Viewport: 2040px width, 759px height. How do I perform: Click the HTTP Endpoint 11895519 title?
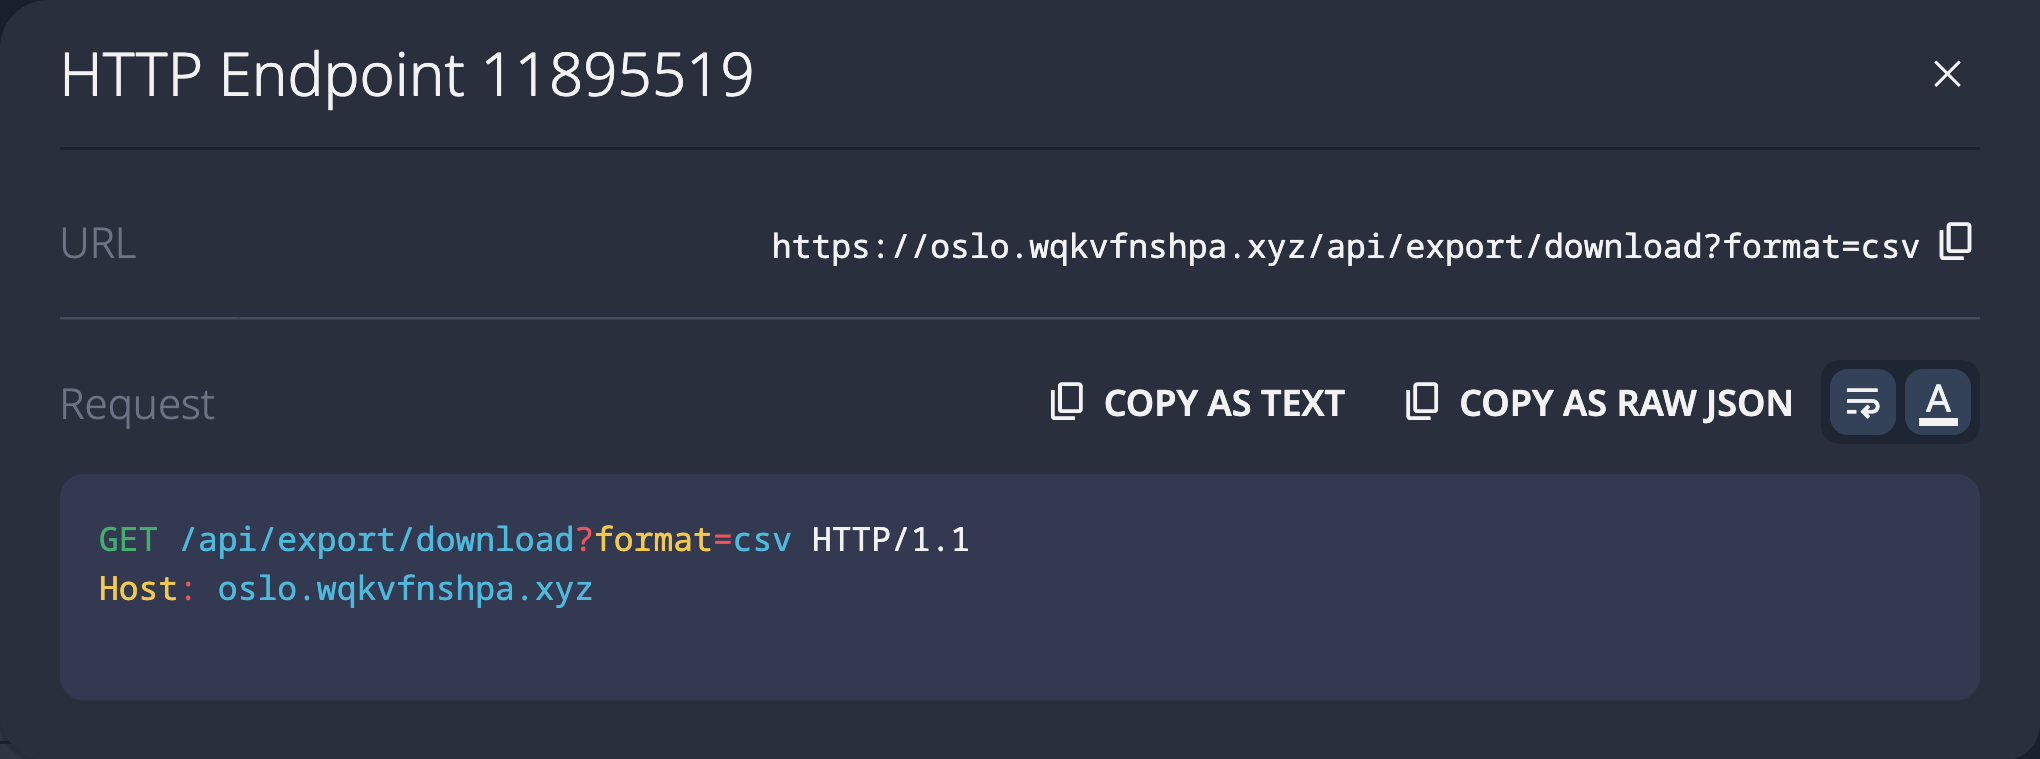(x=406, y=75)
